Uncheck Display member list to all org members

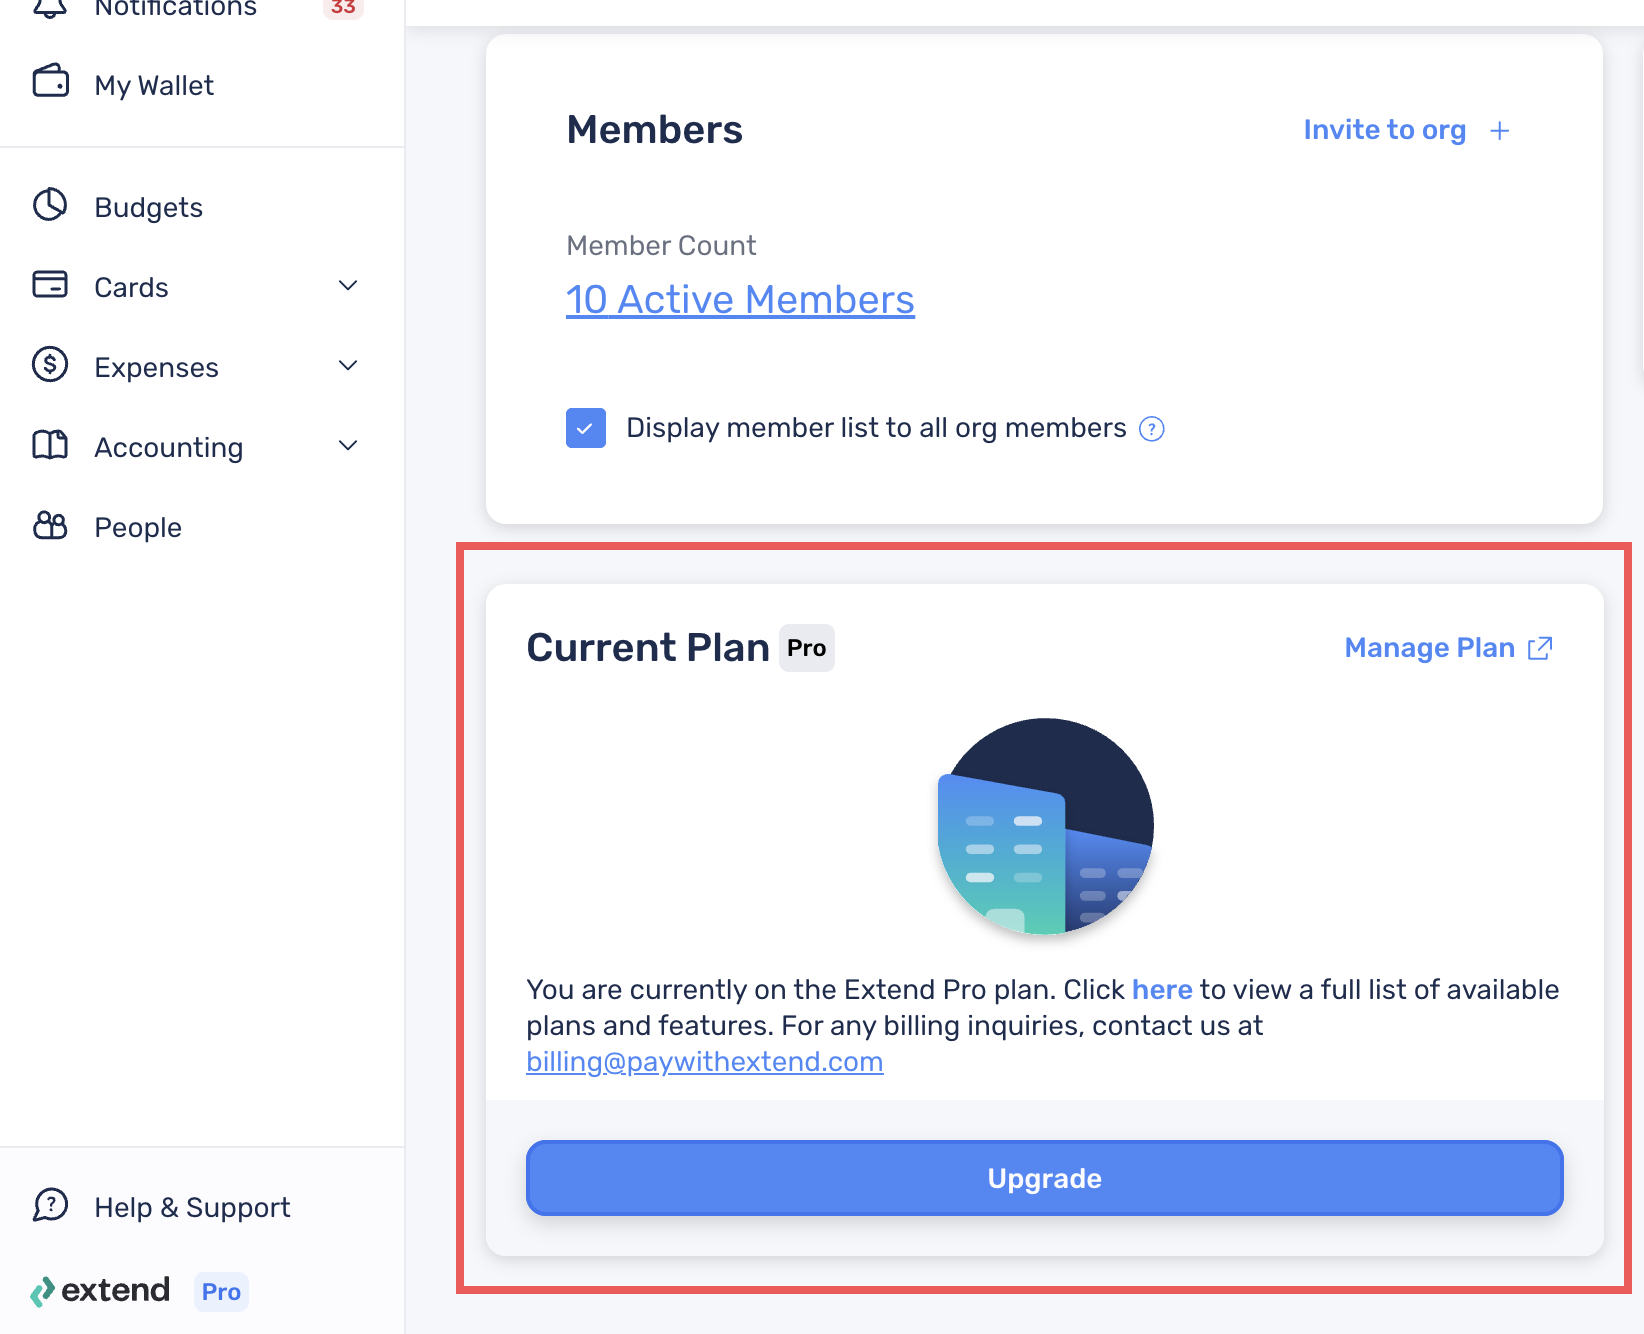point(586,428)
